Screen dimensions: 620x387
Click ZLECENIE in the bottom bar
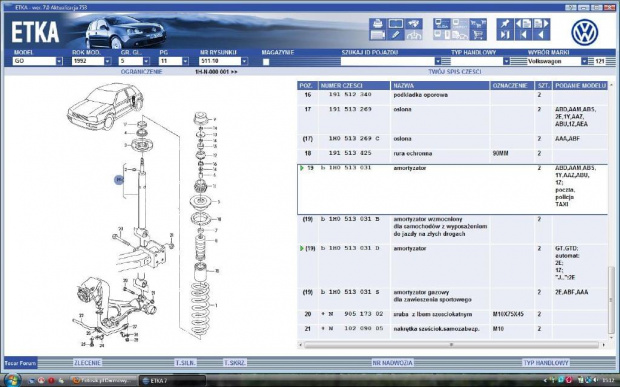click(87, 362)
